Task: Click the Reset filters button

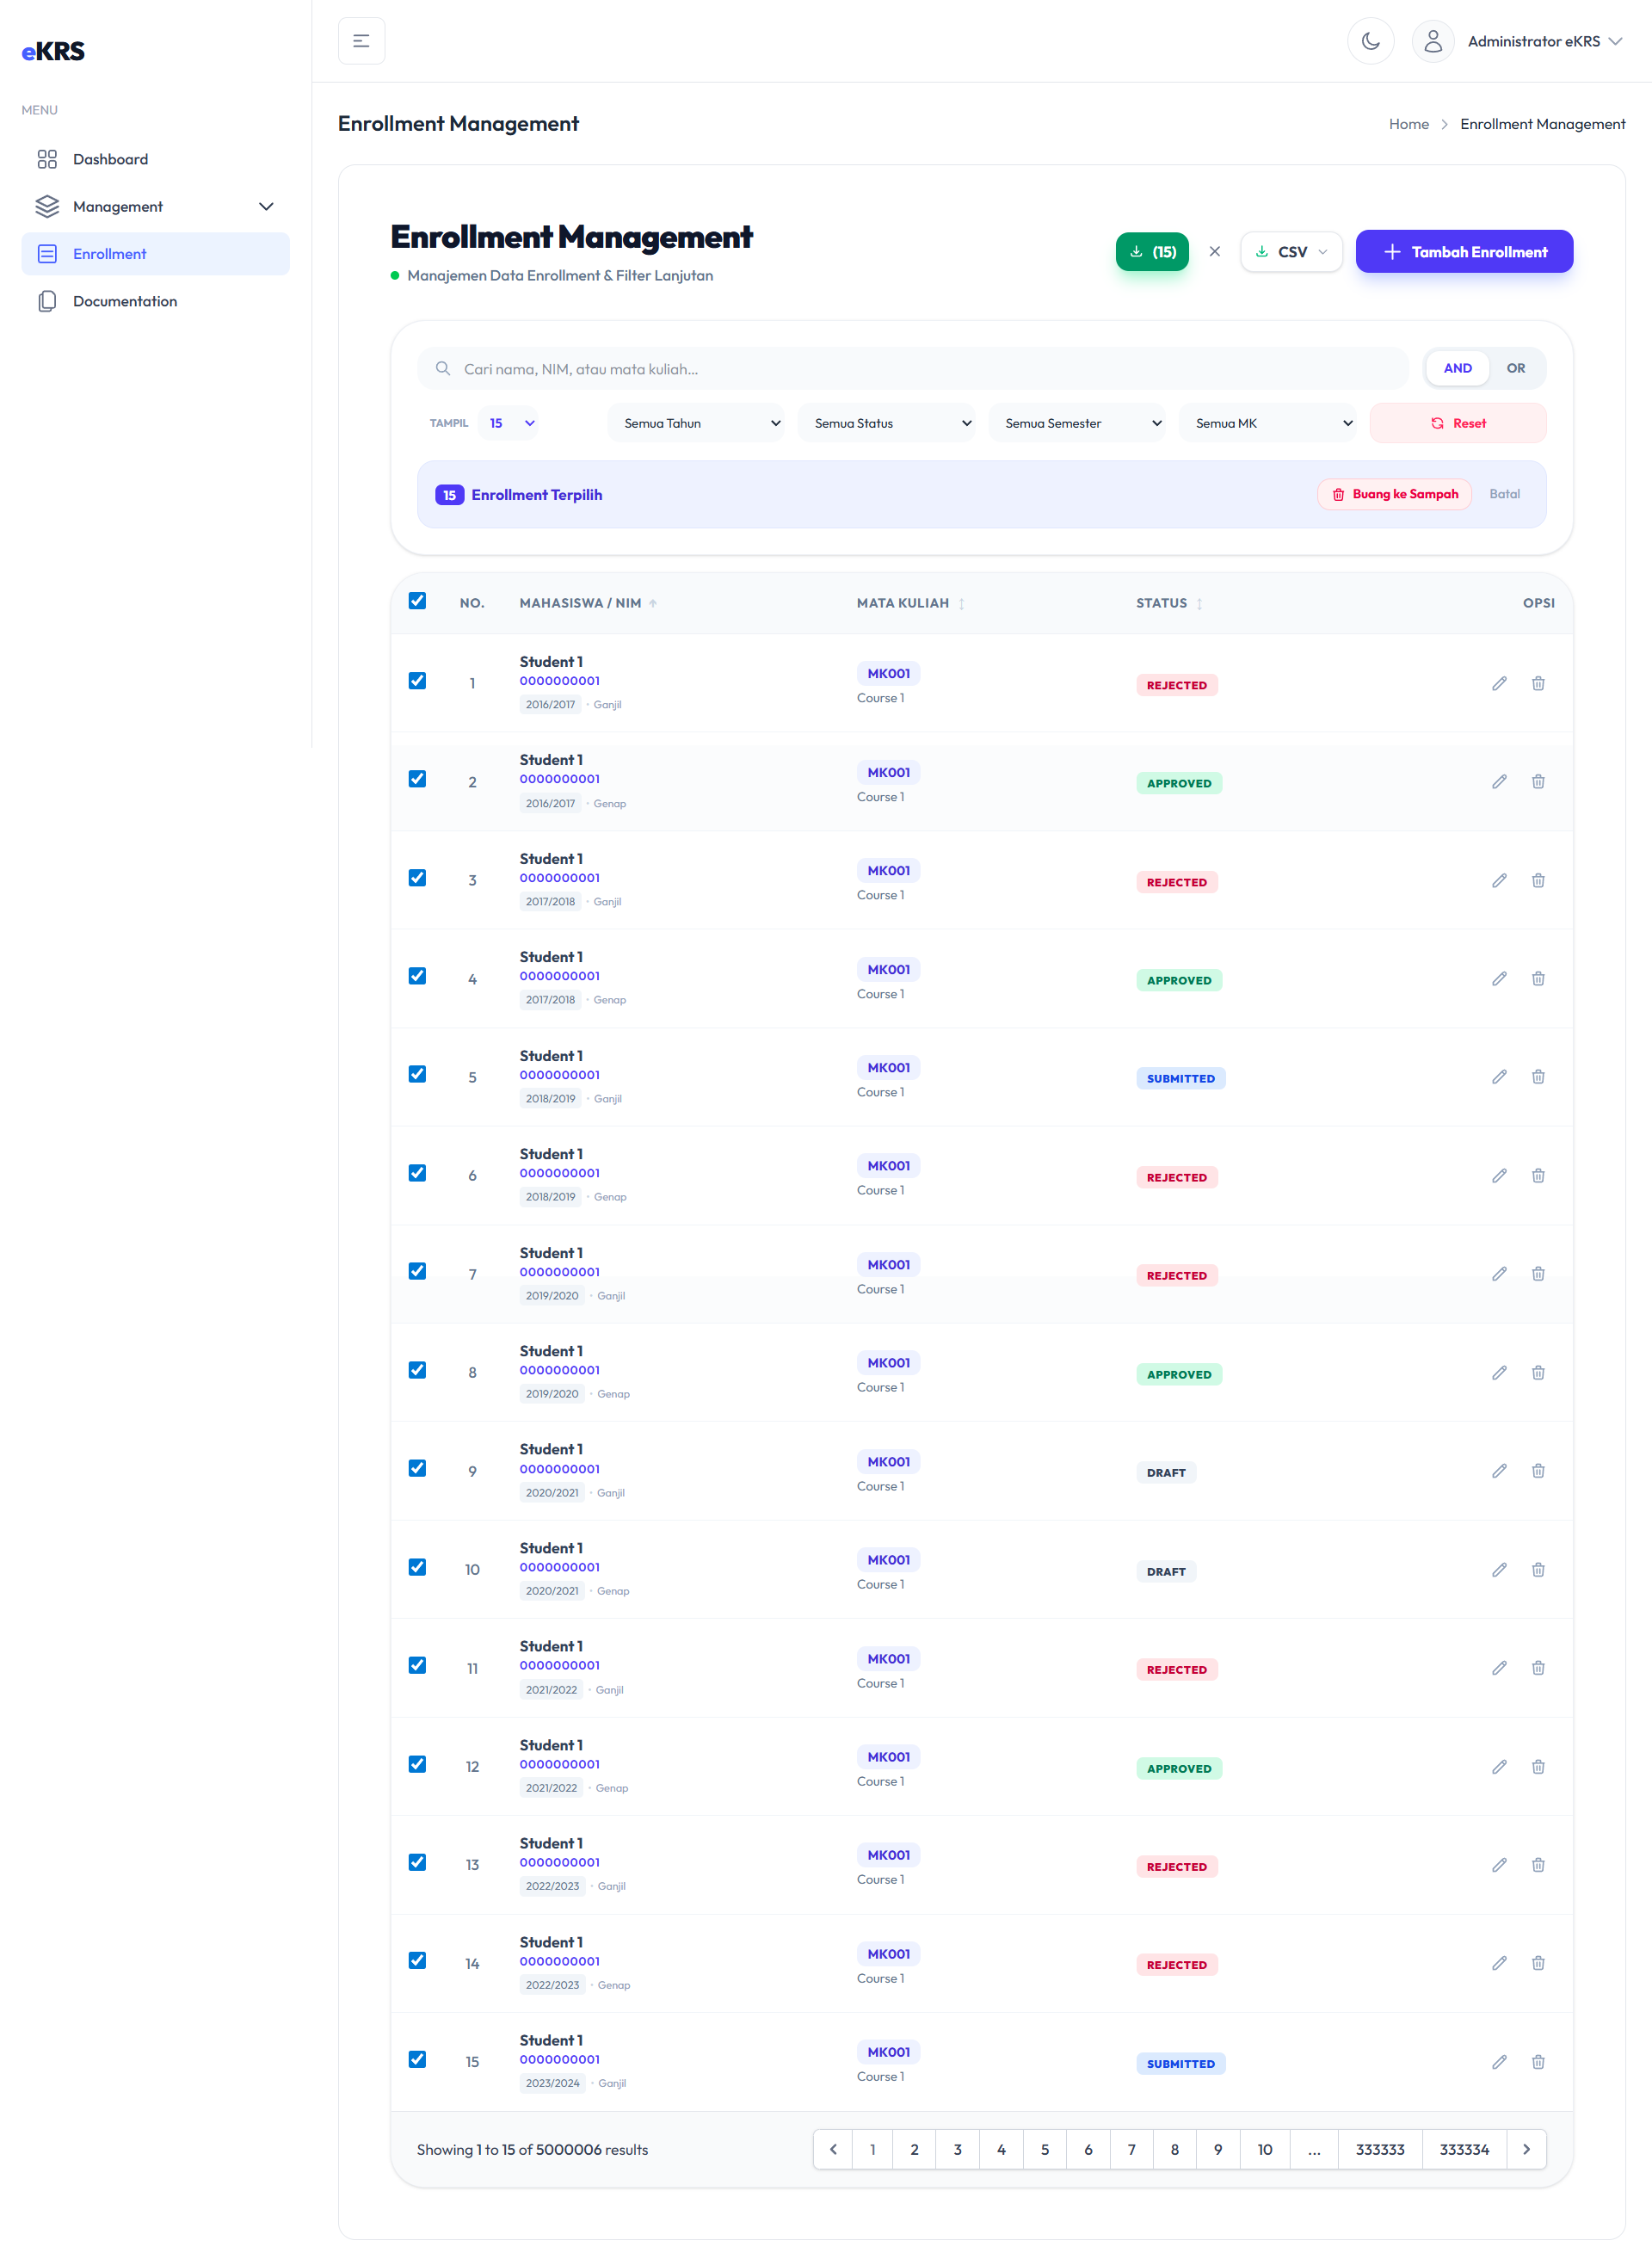Action: point(1457,423)
